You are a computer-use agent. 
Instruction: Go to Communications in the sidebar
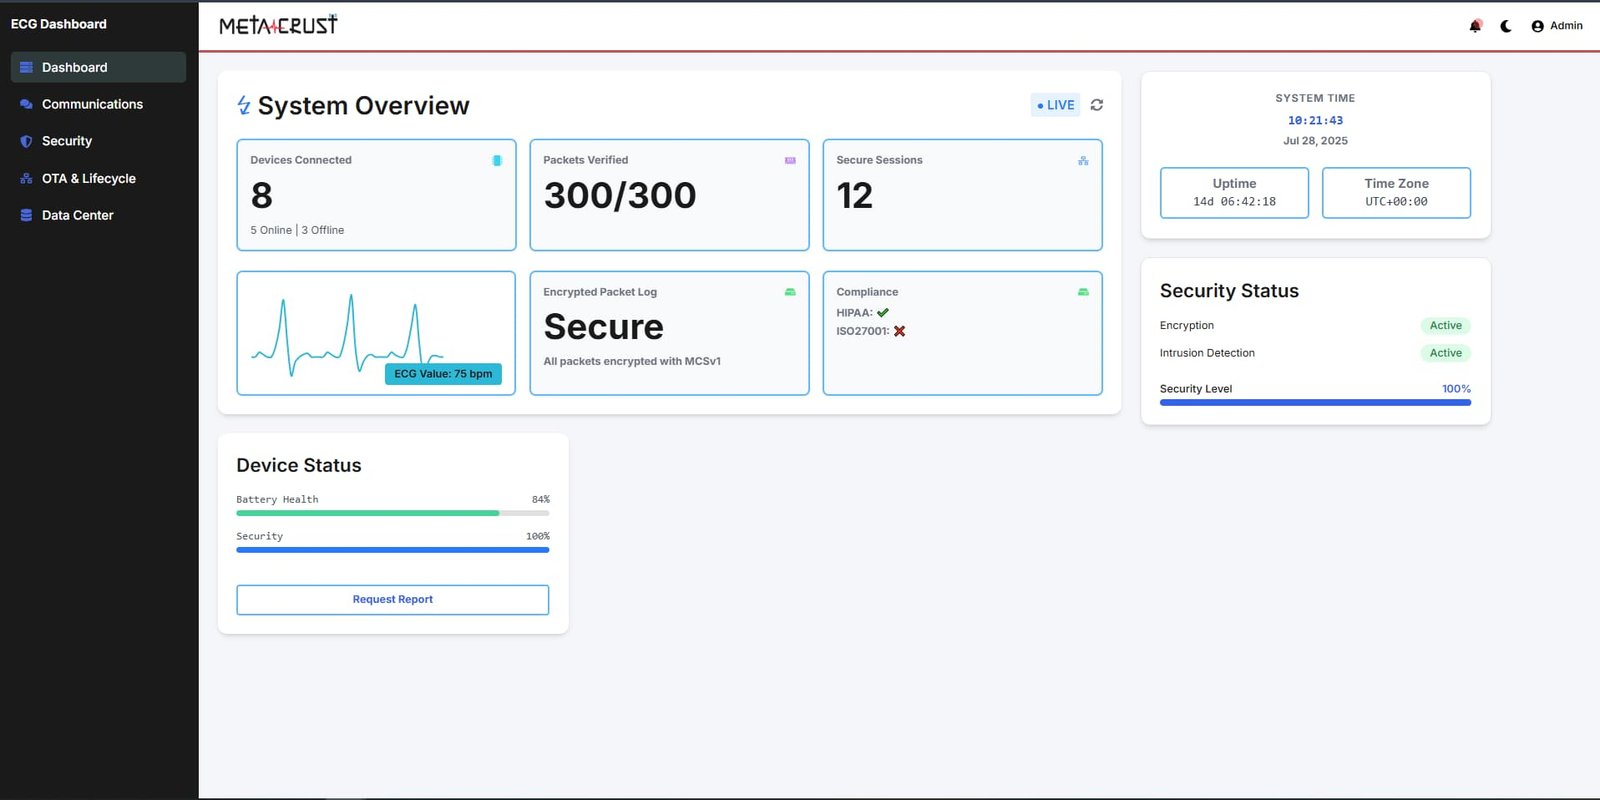click(x=92, y=104)
